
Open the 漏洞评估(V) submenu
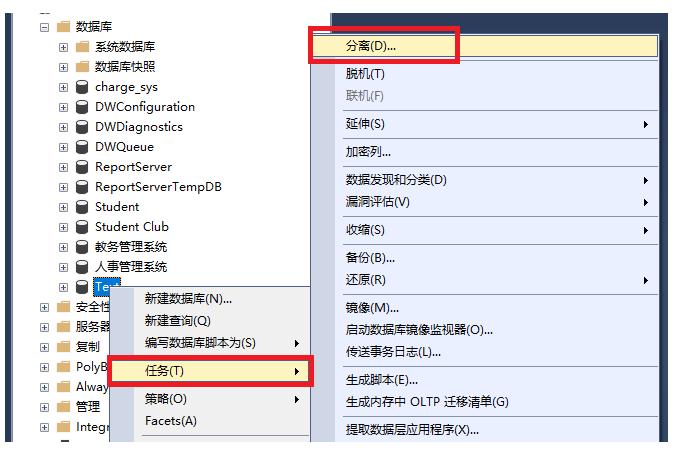(x=485, y=202)
